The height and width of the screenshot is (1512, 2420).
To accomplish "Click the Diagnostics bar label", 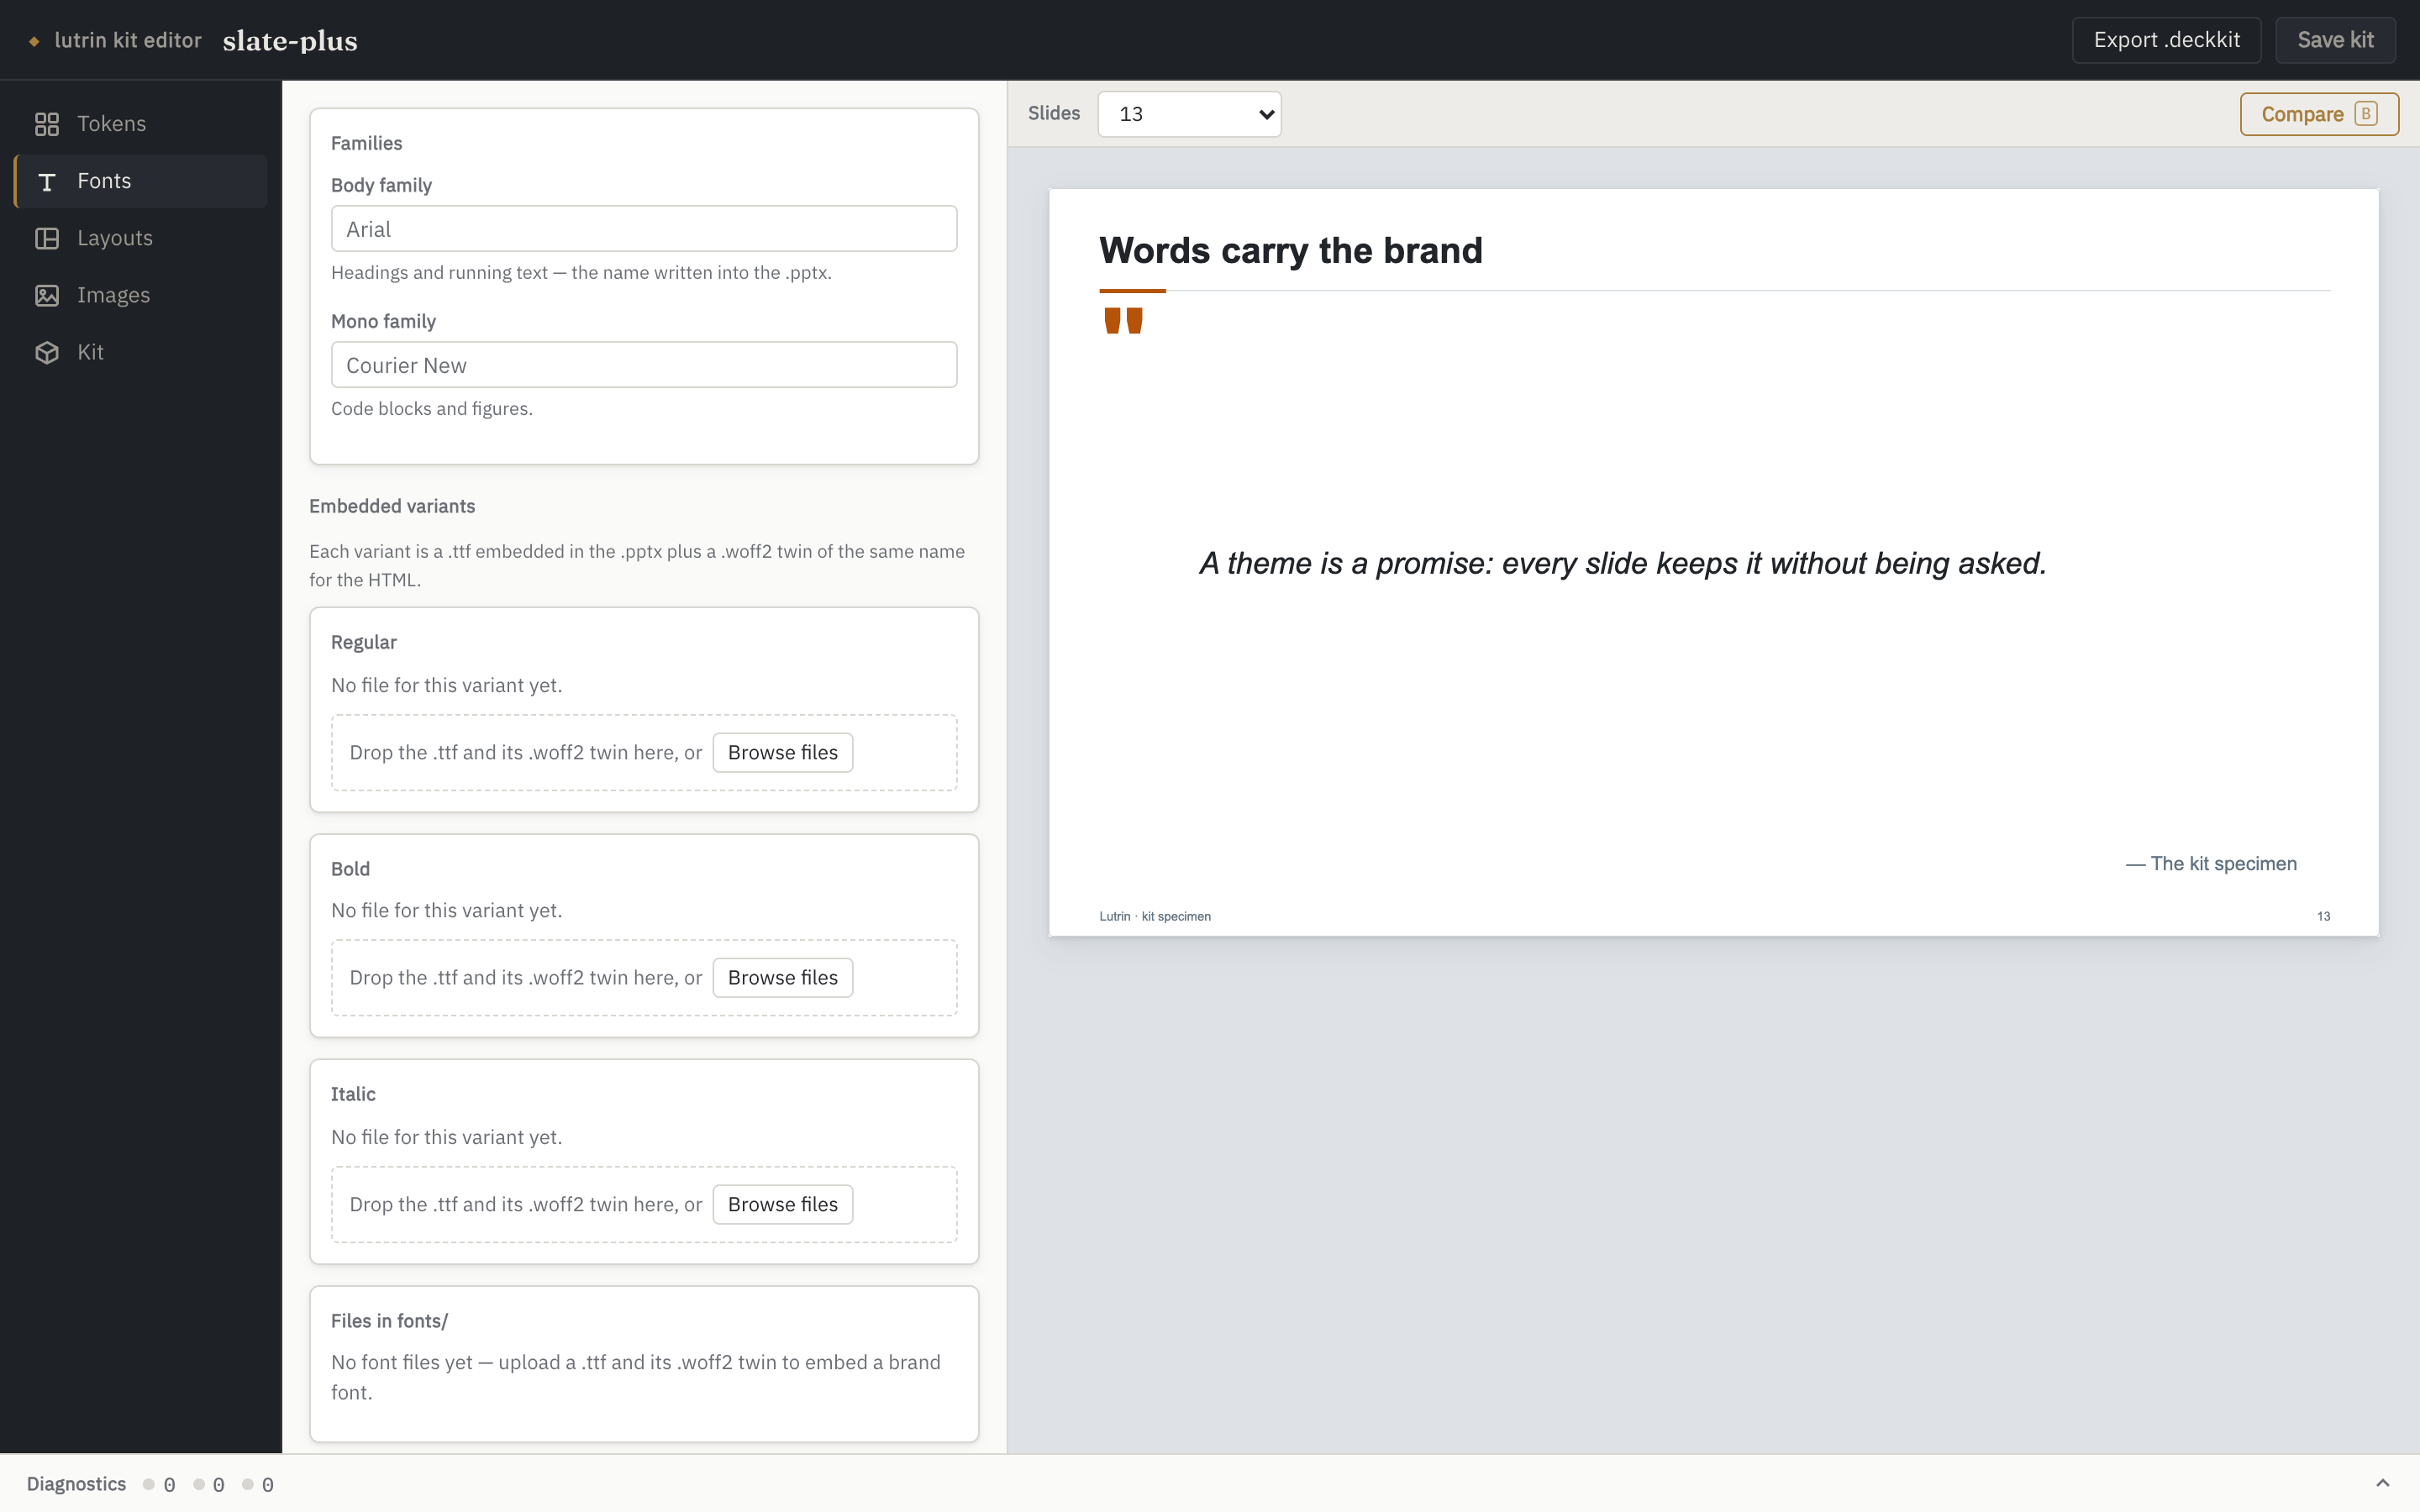I will coord(76,1484).
